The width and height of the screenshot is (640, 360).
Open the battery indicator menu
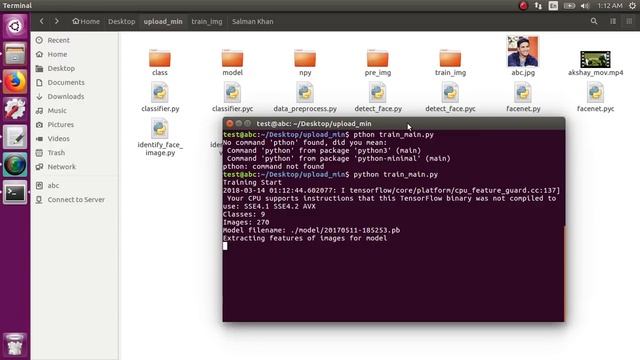click(x=569, y=6)
